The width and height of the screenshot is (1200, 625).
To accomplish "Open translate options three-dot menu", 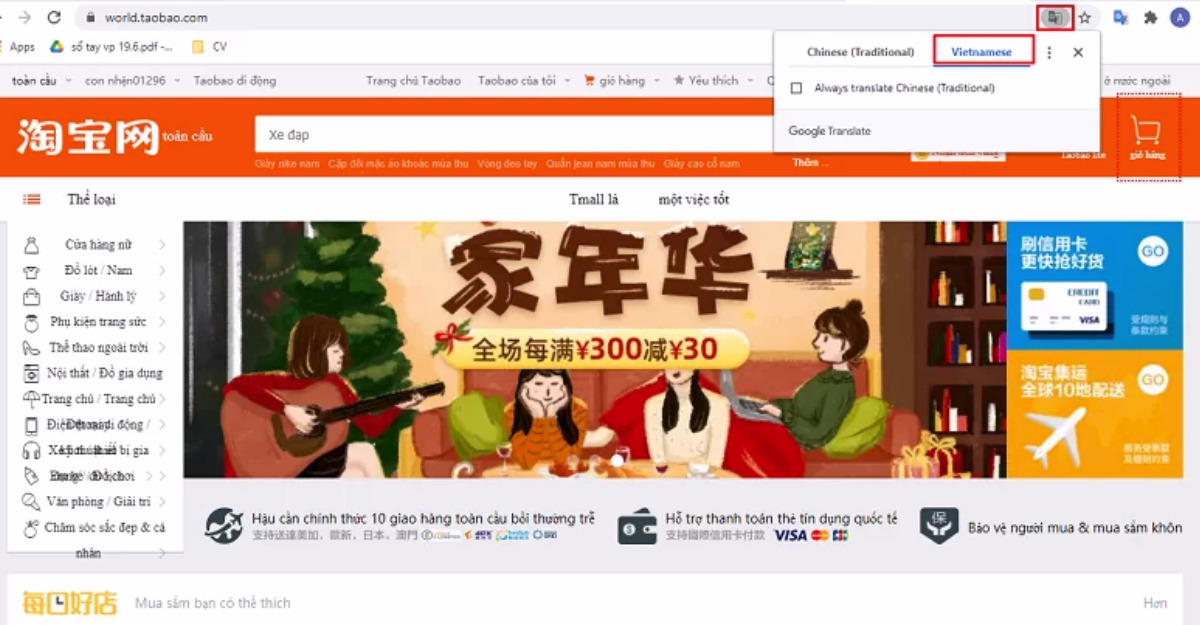I will tap(1049, 52).
